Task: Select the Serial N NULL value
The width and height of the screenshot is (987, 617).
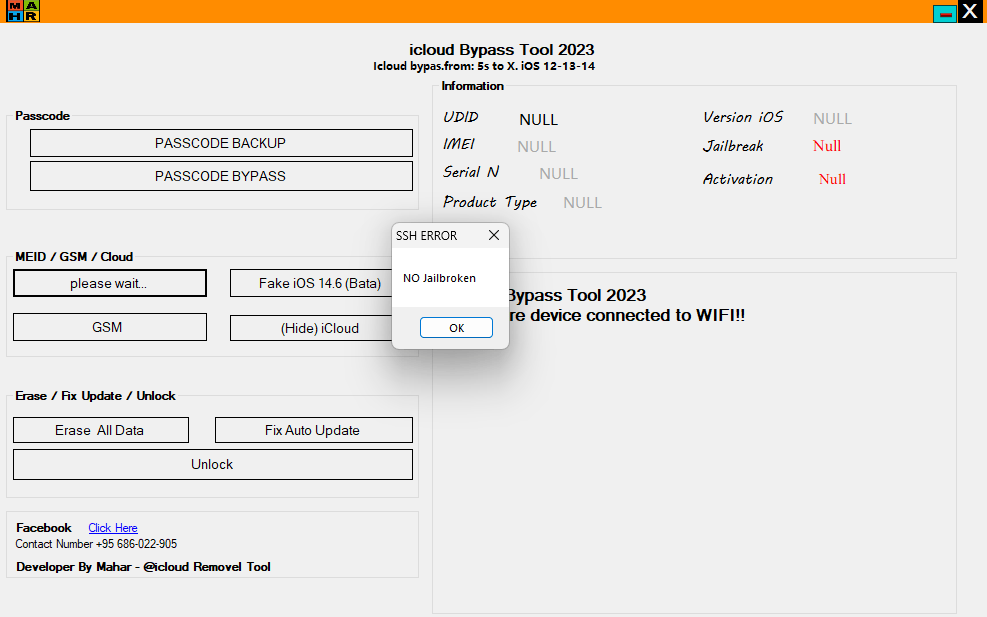Action: pos(558,174)
